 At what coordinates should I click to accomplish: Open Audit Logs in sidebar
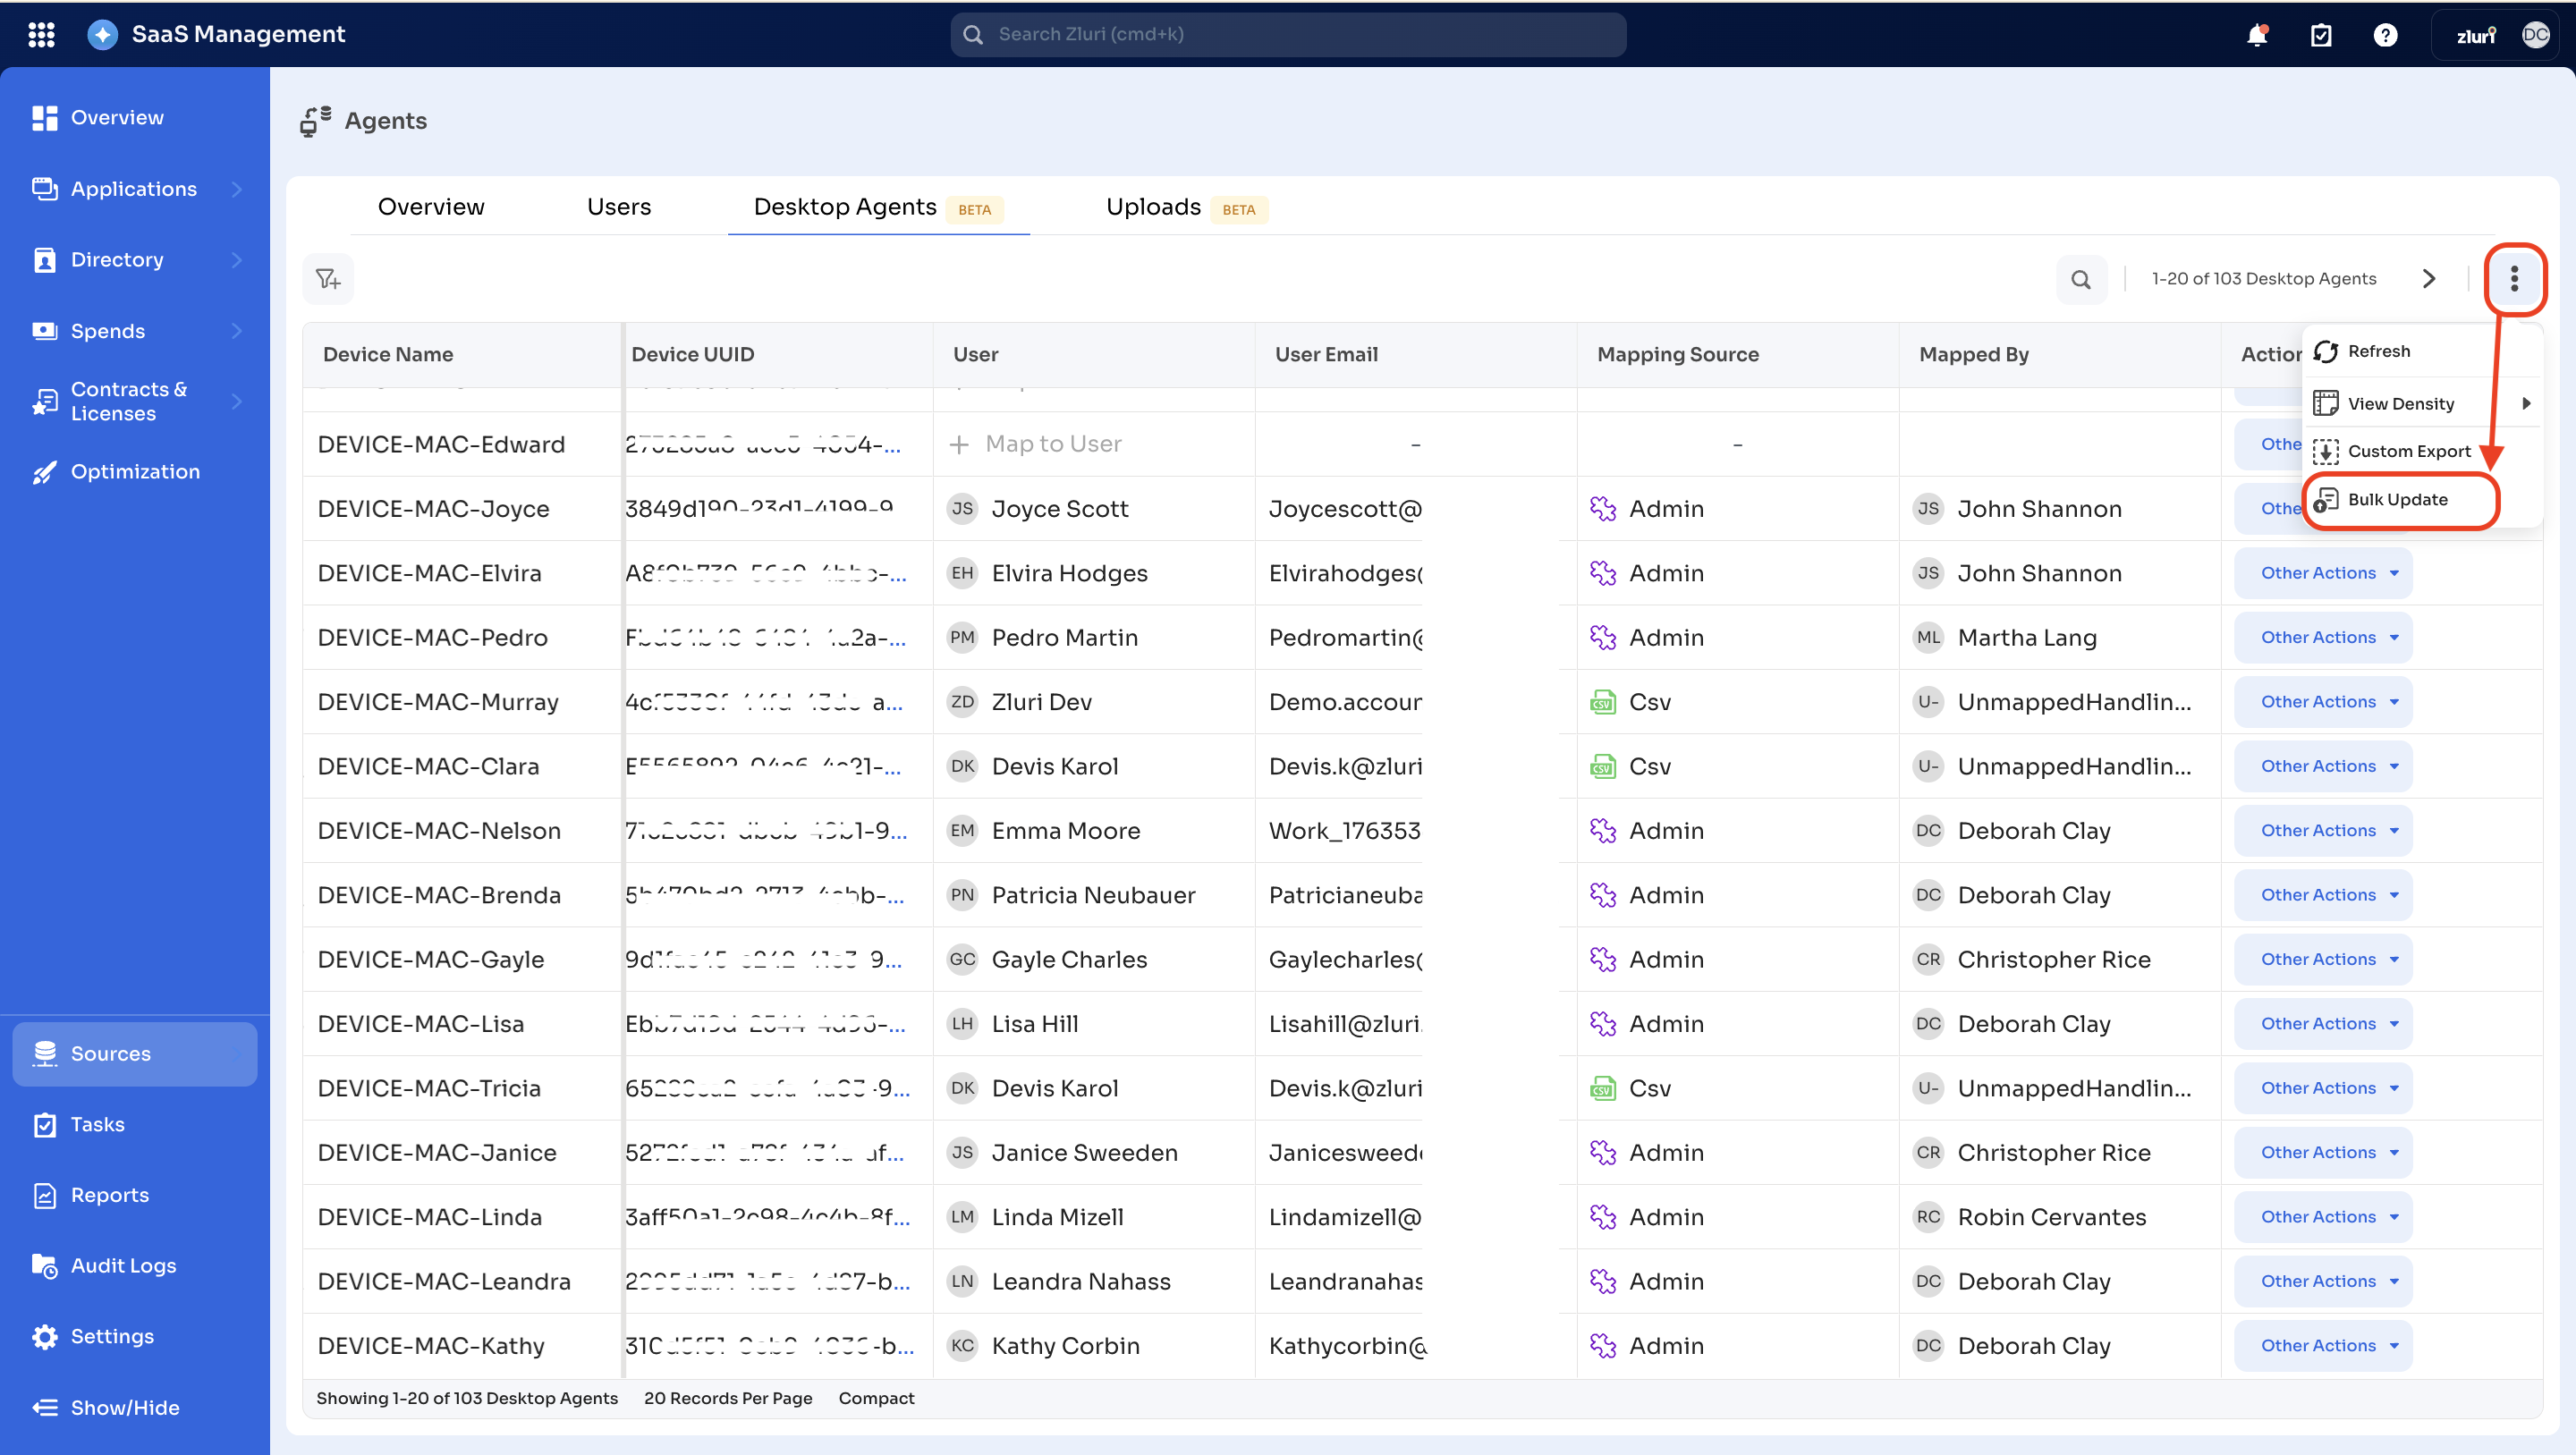[123, 1265]
